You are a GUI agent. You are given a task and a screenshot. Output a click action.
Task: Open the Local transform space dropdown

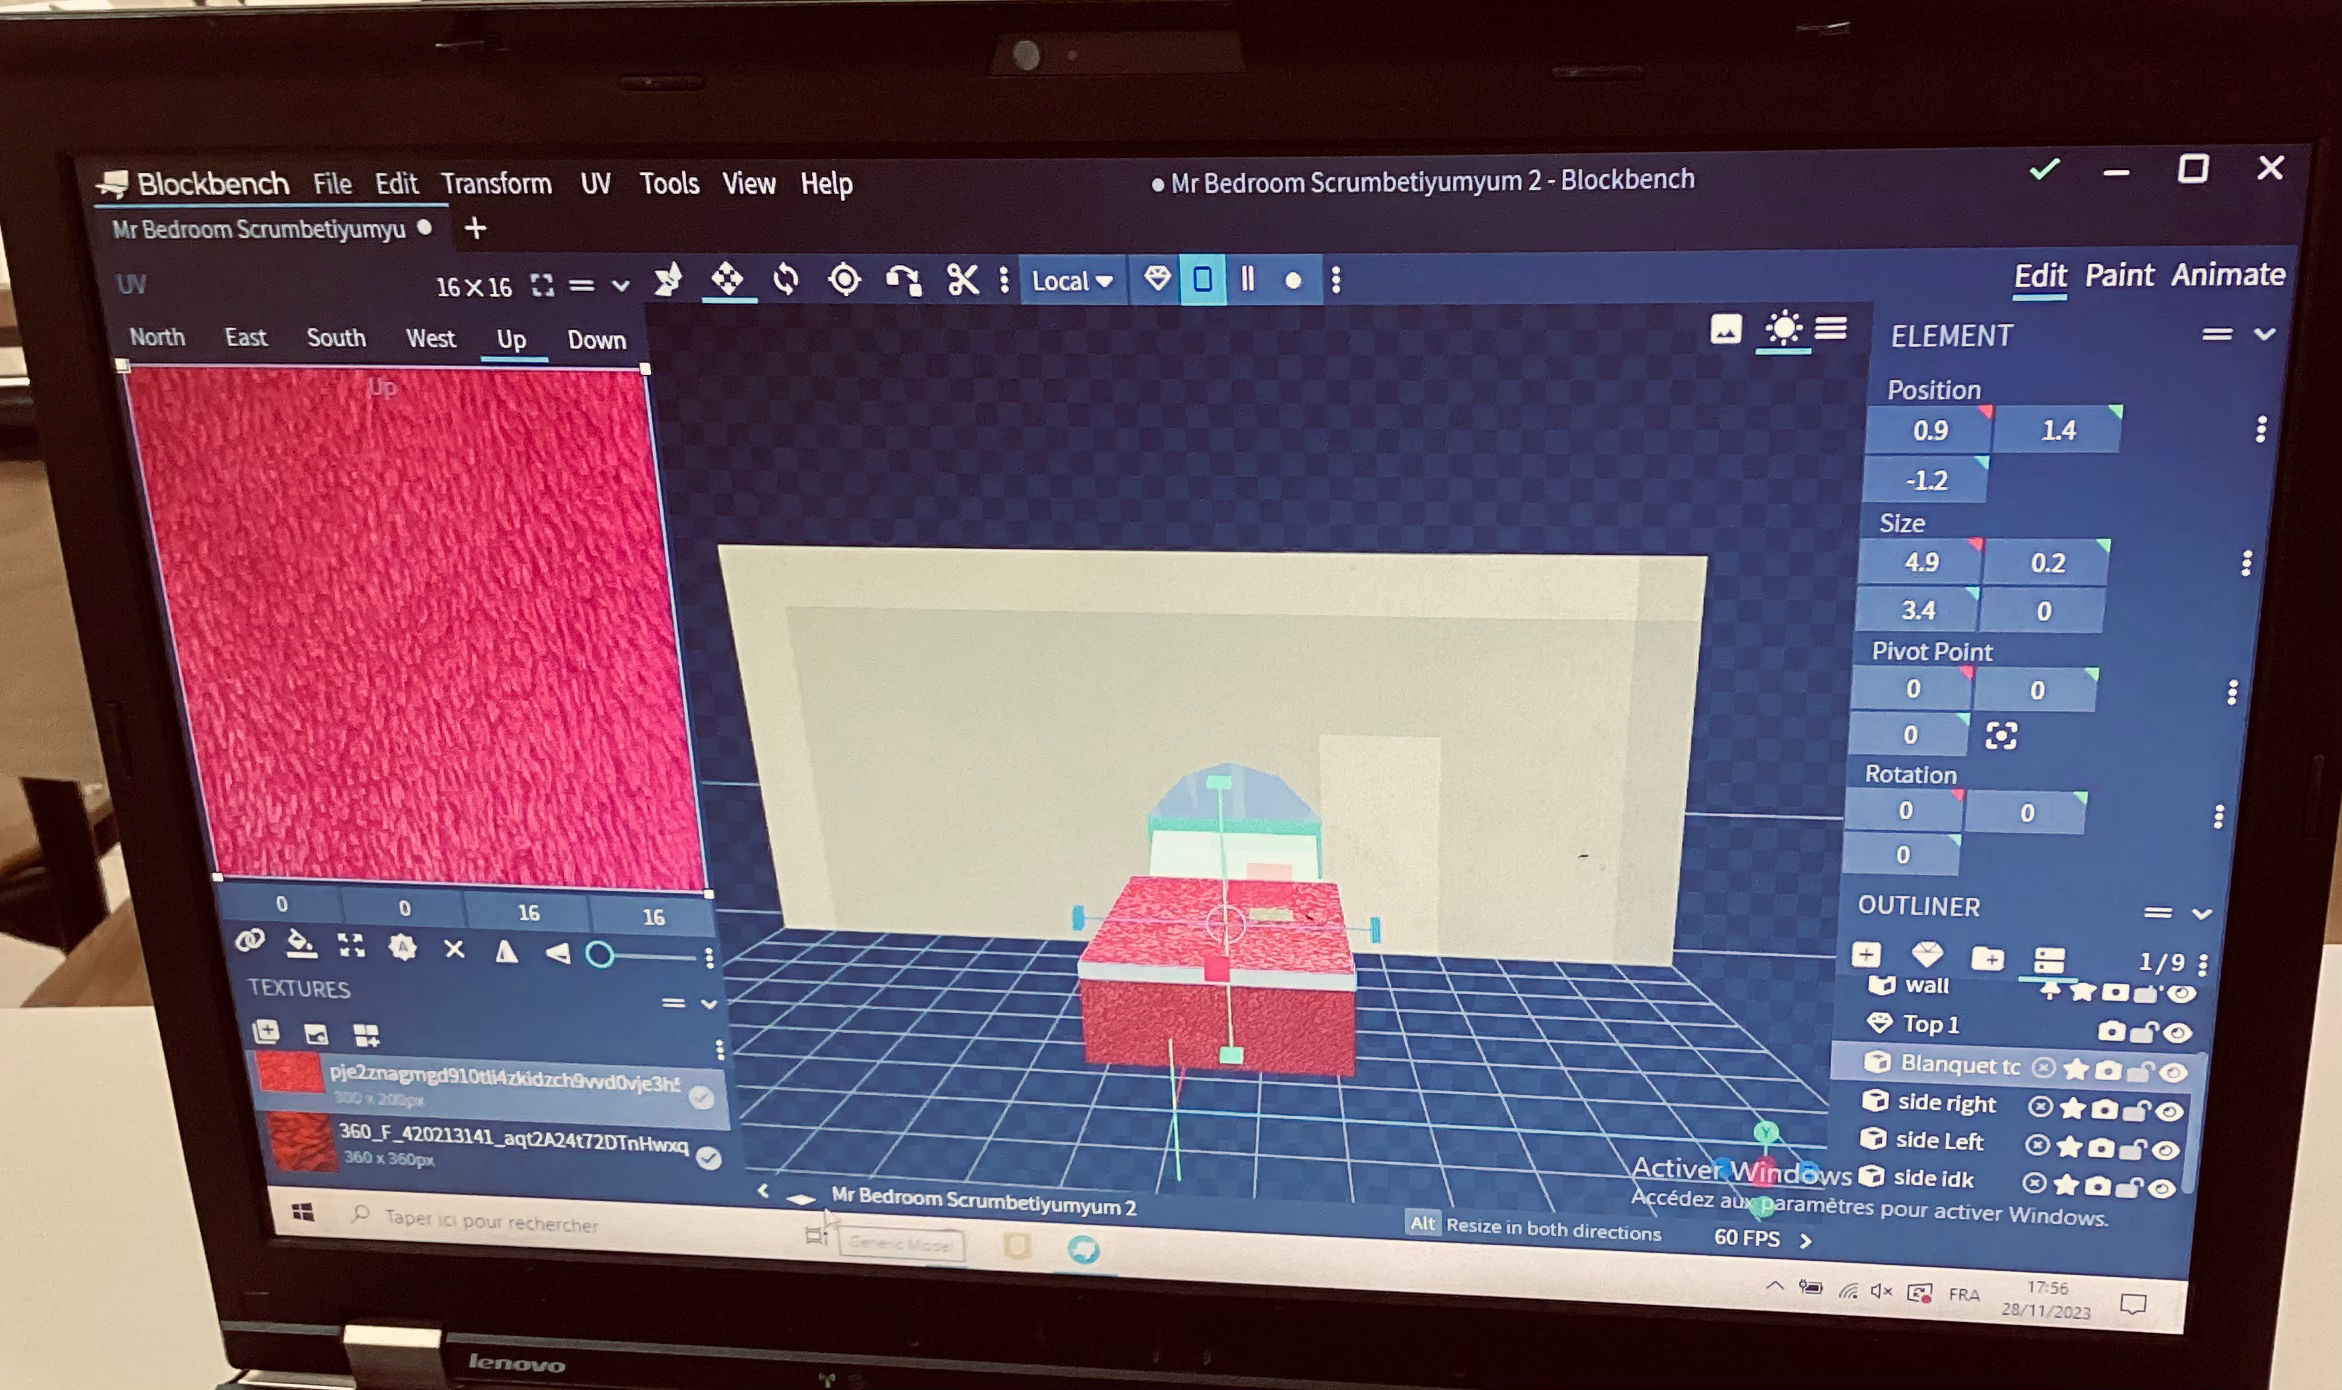1071,281
